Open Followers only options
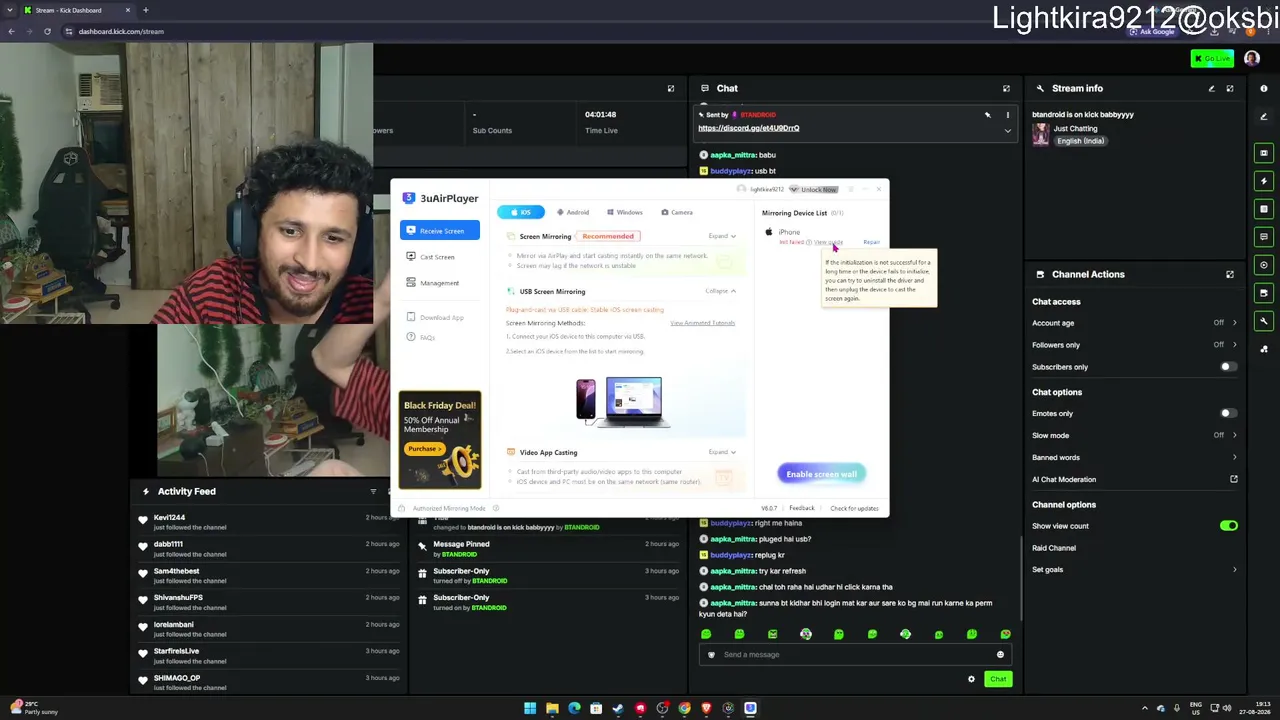The image size is (1280, 720). coord(1135,345)
